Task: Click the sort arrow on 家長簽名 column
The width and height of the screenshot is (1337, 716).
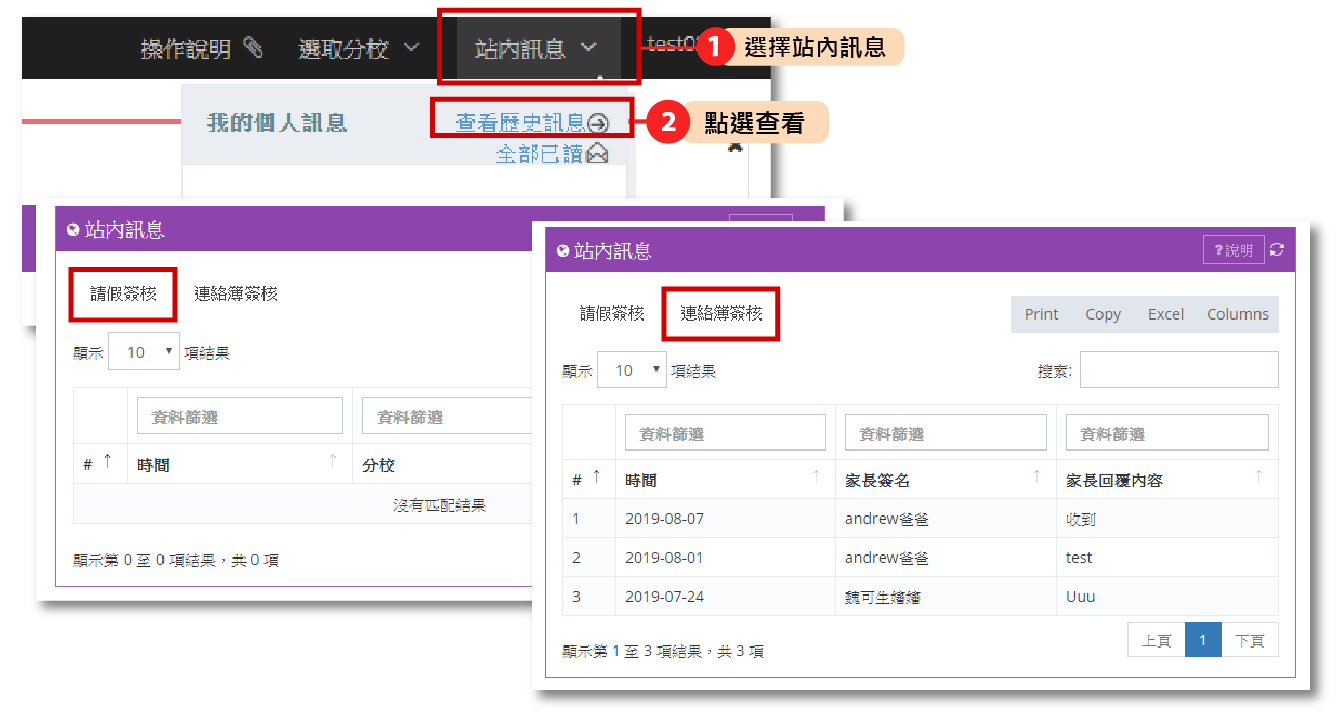Action: 1037,477
